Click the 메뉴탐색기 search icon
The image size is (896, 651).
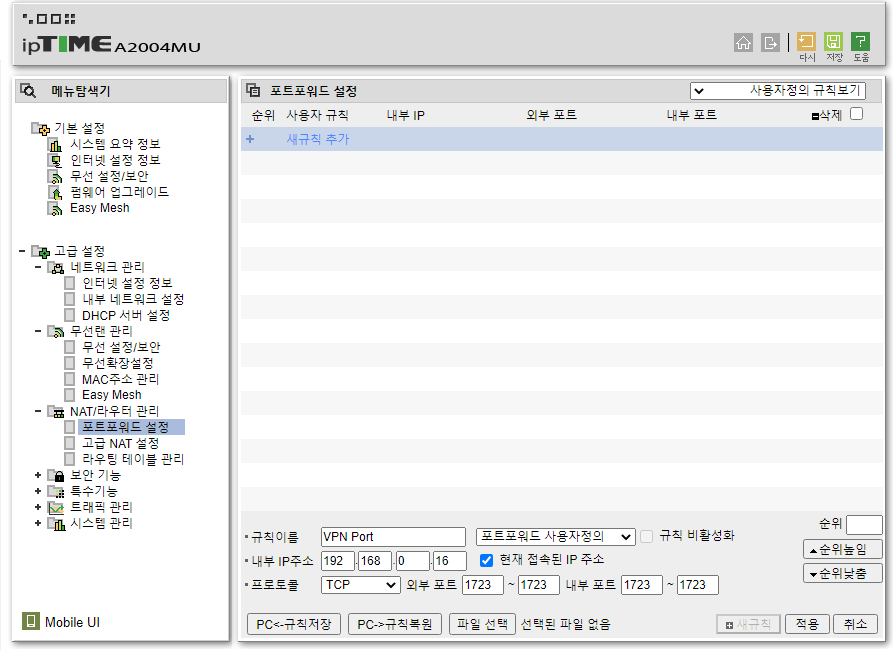[28, 90]
